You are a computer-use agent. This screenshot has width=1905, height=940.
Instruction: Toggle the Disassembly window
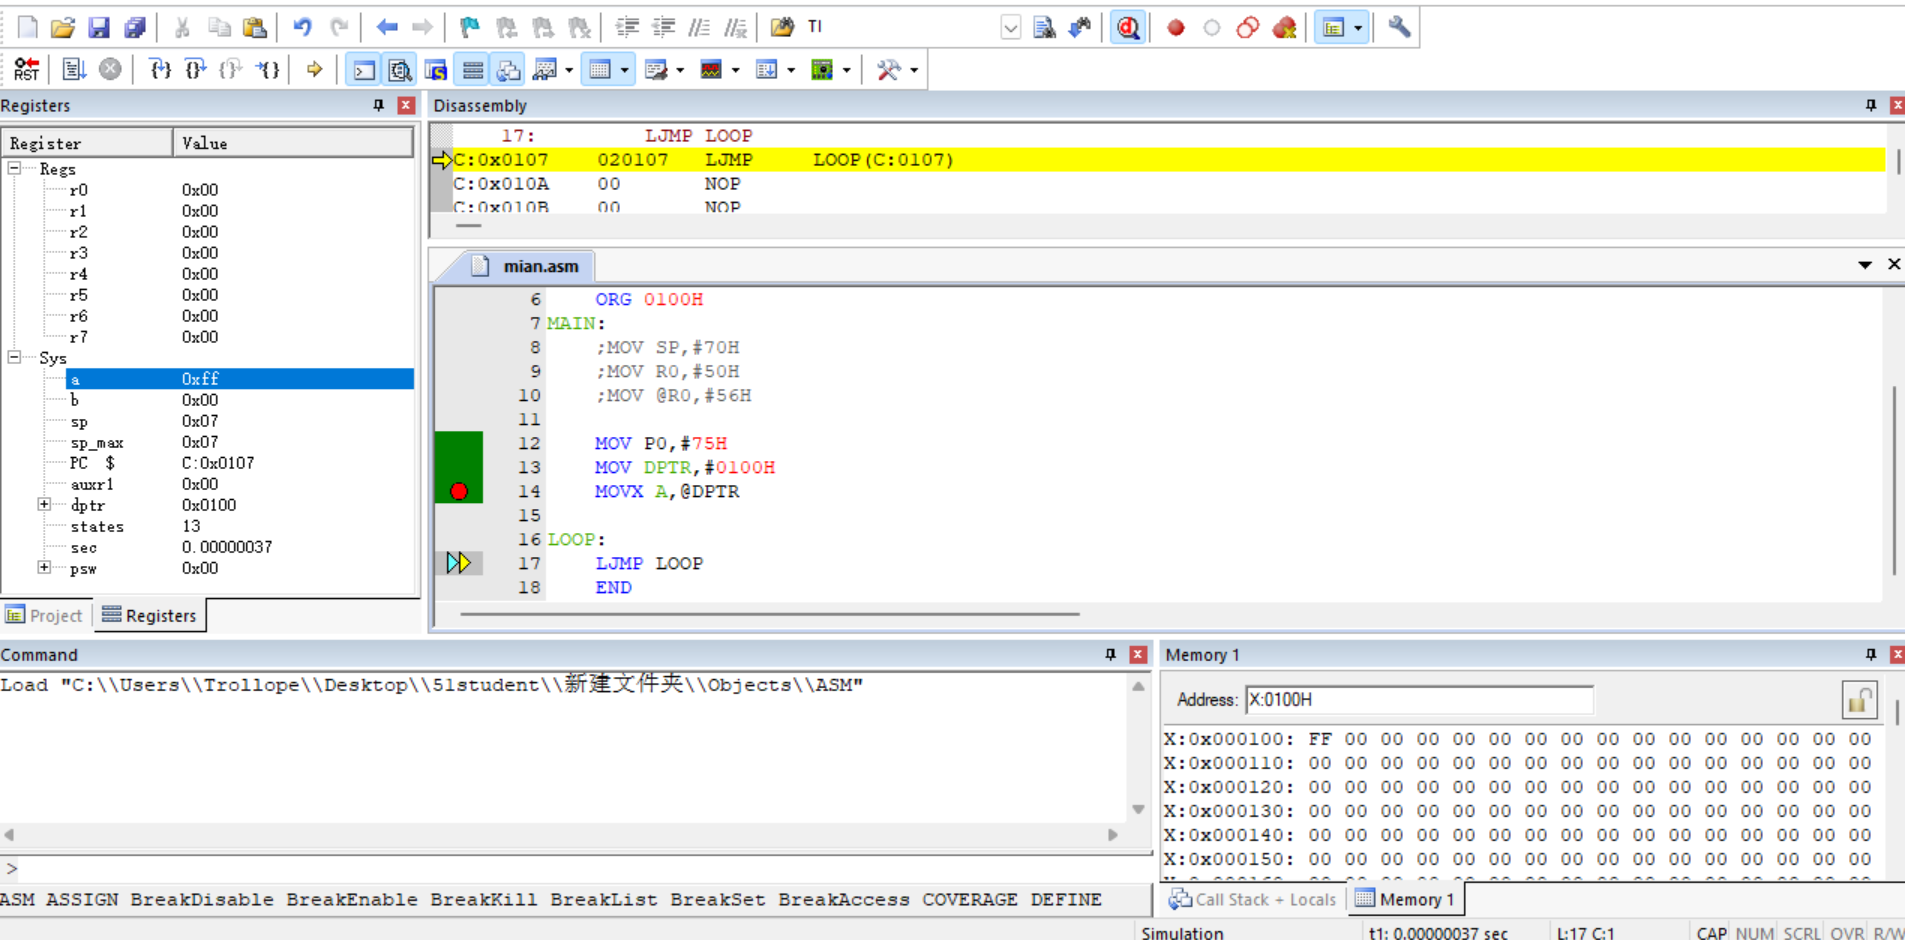(400, 69)
